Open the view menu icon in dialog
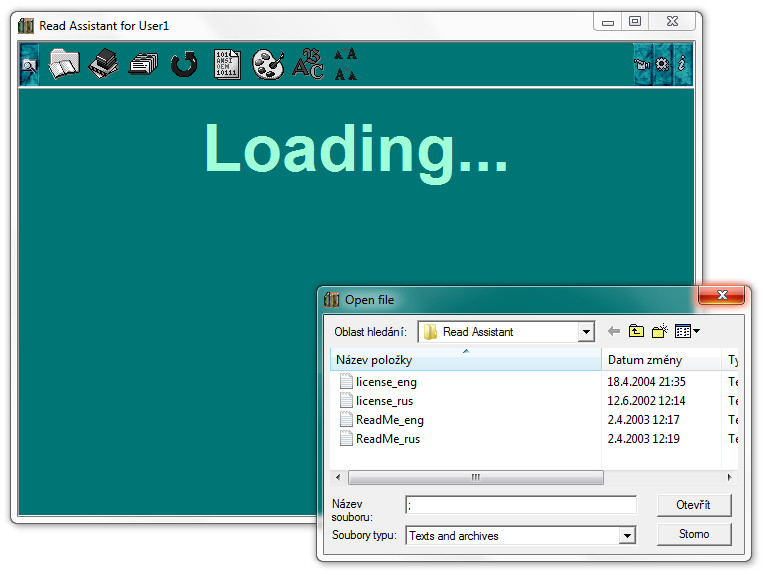 pos(687,331)
